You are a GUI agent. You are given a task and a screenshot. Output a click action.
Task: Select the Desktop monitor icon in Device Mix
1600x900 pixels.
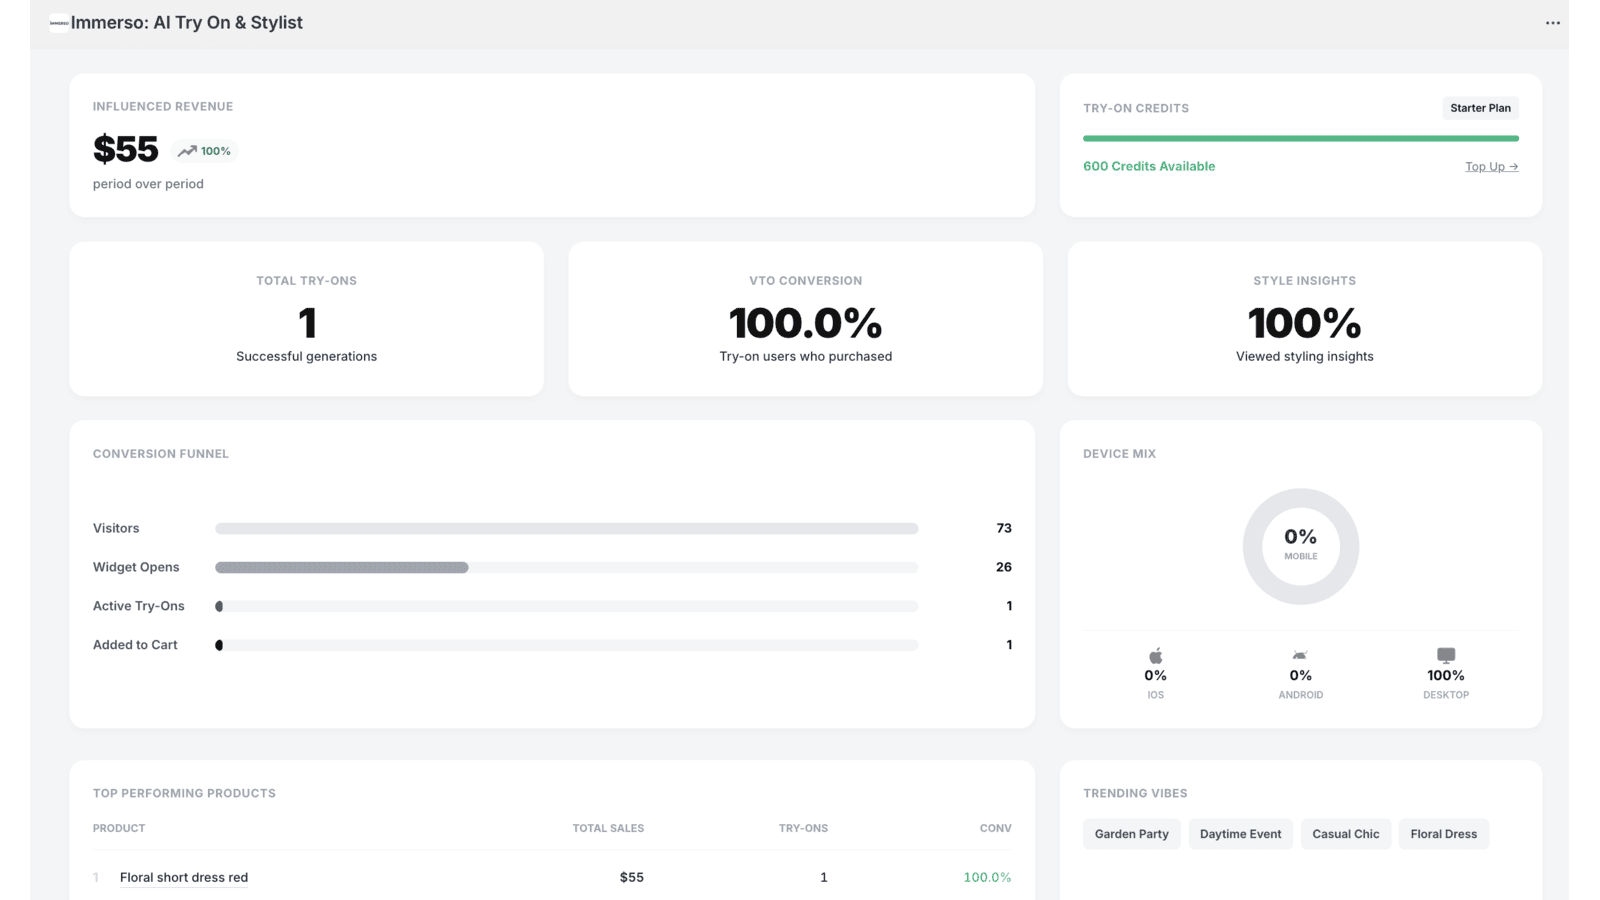(1446, 655)
